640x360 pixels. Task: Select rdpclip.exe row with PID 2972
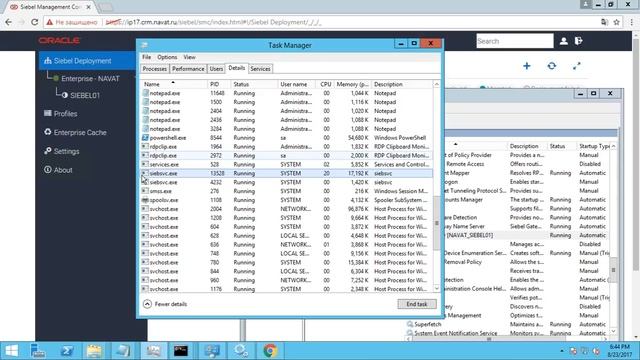click(287, 156)
